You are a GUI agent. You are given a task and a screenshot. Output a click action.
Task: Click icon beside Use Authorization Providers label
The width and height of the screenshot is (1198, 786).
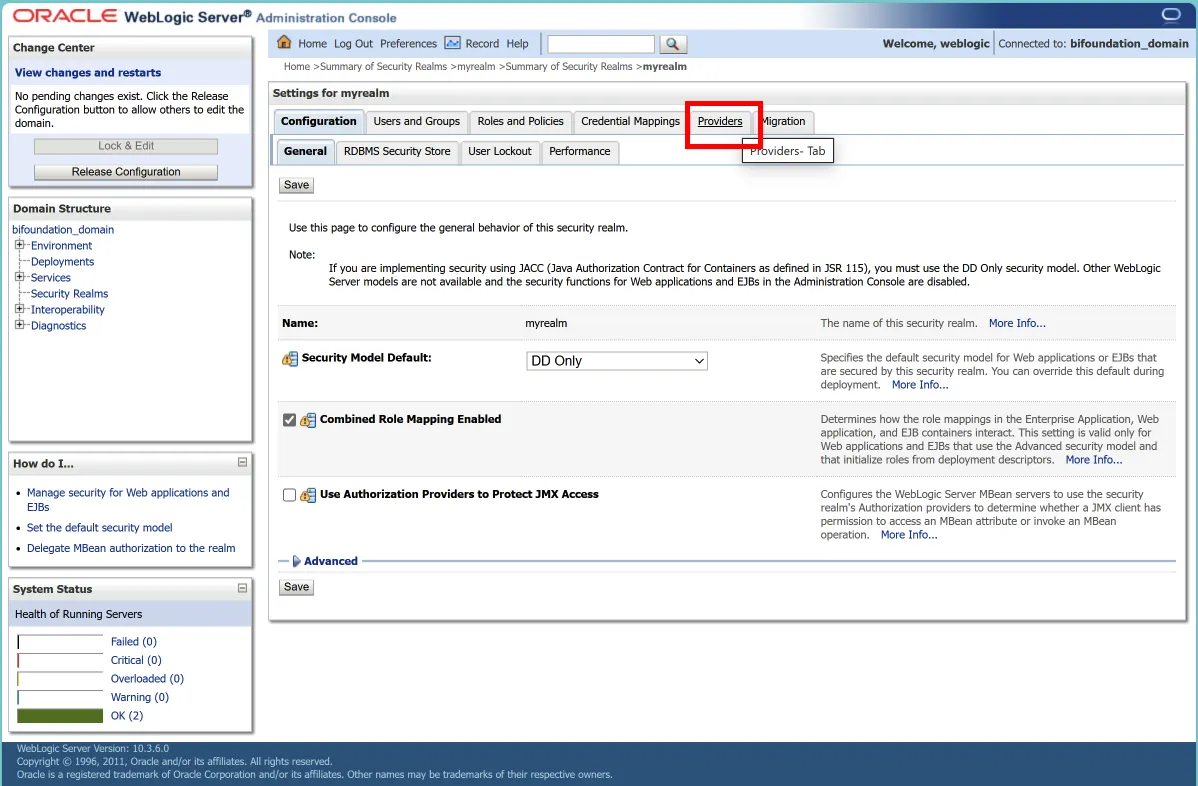click(308, 495)
